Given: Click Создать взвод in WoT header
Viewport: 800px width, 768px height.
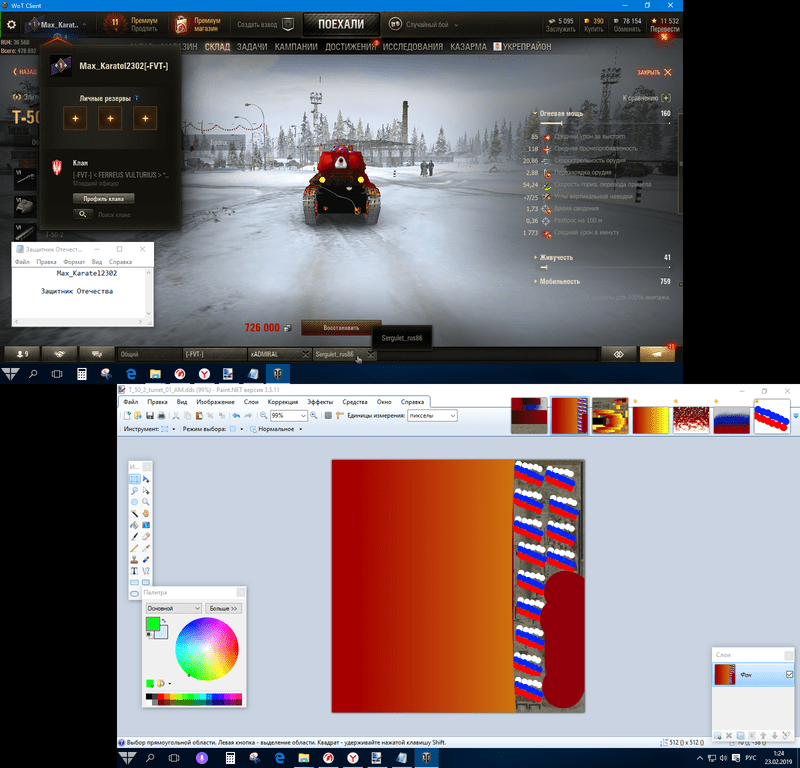Looking at the screenshot, I should pyautogui.click(x=265, y=24).
